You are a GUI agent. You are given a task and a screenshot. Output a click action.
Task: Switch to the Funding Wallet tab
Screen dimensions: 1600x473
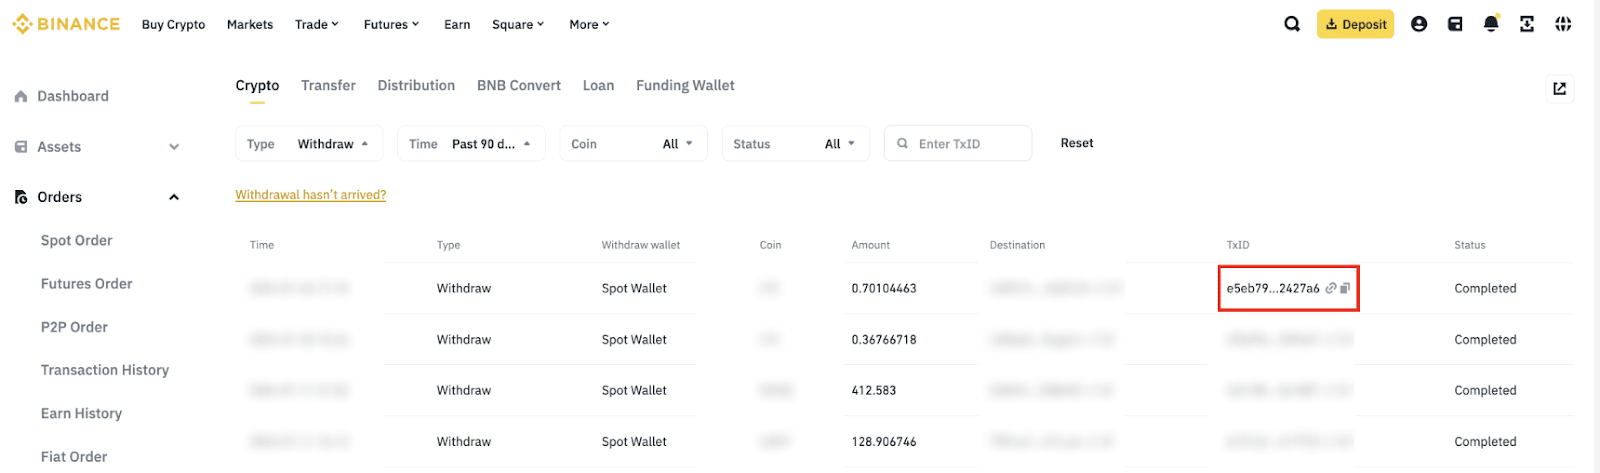click(685, 86)
